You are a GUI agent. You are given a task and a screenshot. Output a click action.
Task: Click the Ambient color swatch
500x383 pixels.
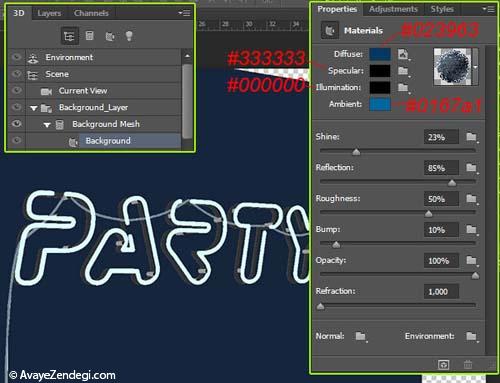tap(380, 104)
